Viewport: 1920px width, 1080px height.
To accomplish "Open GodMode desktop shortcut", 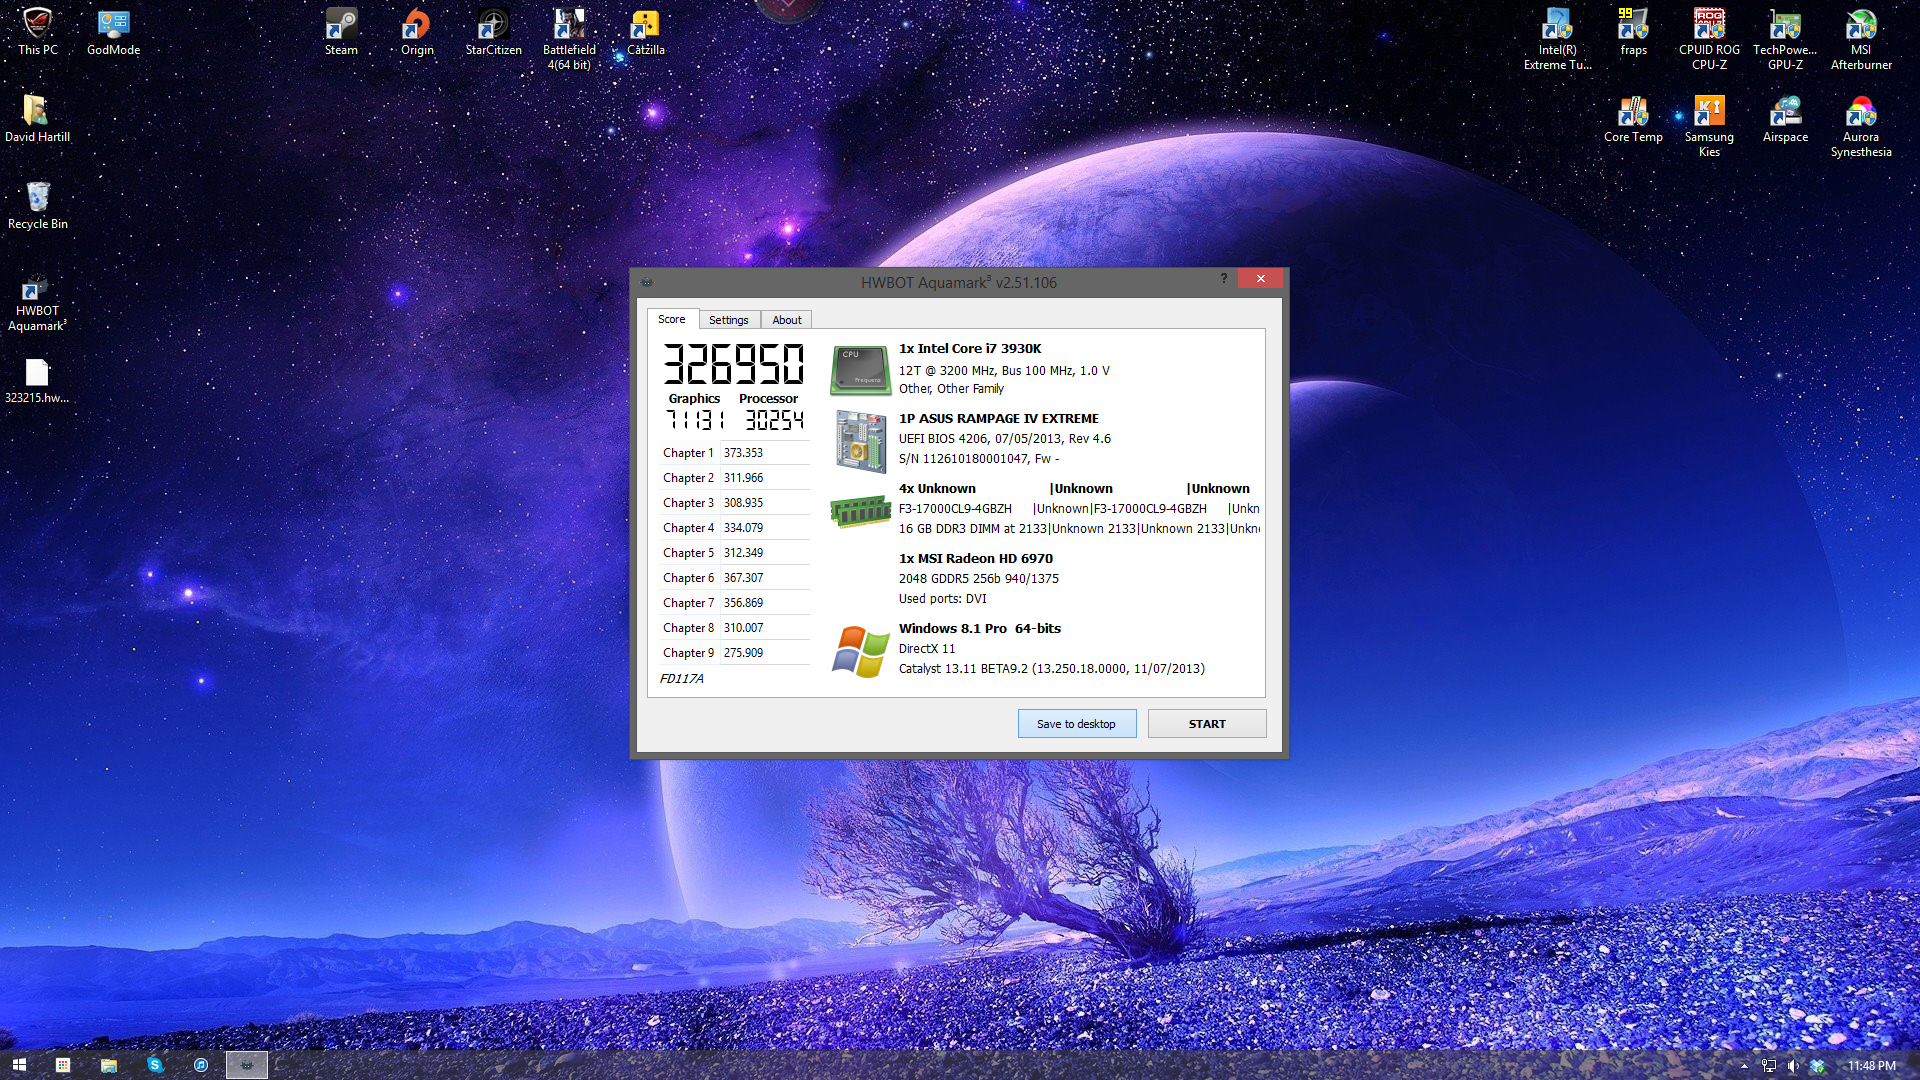I will pyautogui.click(x=113, y=32).
